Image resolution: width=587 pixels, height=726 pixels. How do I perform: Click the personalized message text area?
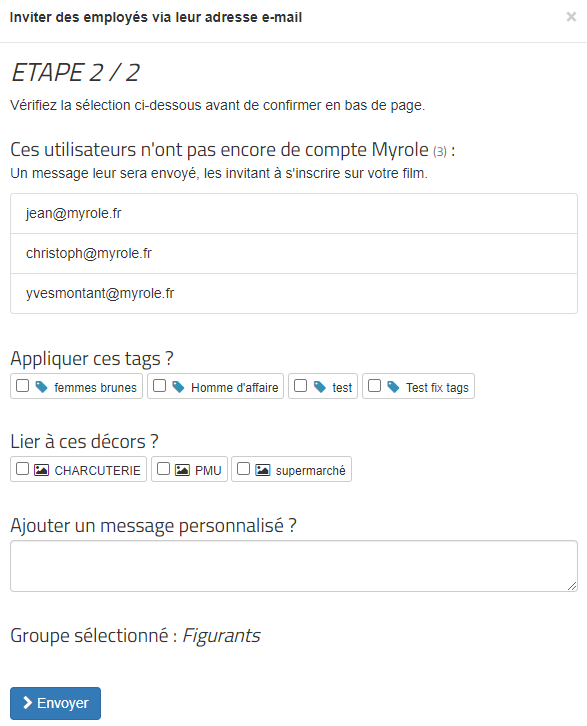click(x=294, y=566)
